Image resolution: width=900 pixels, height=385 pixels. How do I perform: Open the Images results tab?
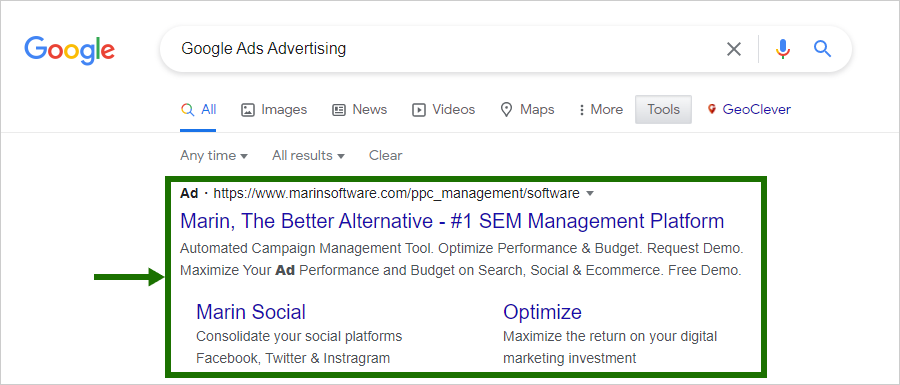coord(274,110)
